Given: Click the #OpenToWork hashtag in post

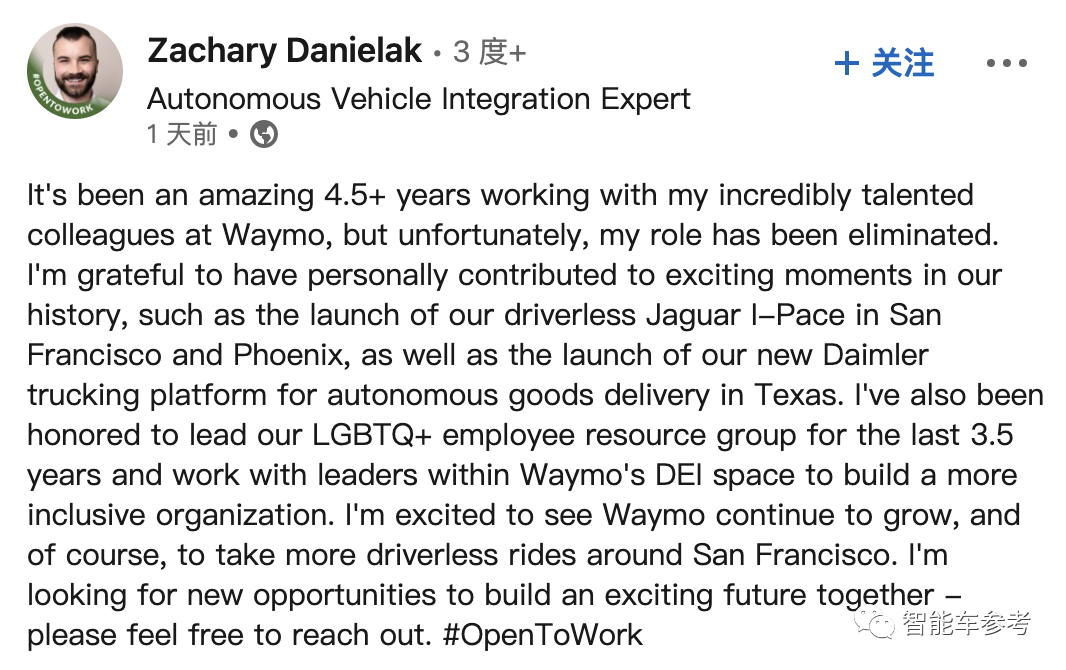Looking at the screenshot, I should (543, 634).
